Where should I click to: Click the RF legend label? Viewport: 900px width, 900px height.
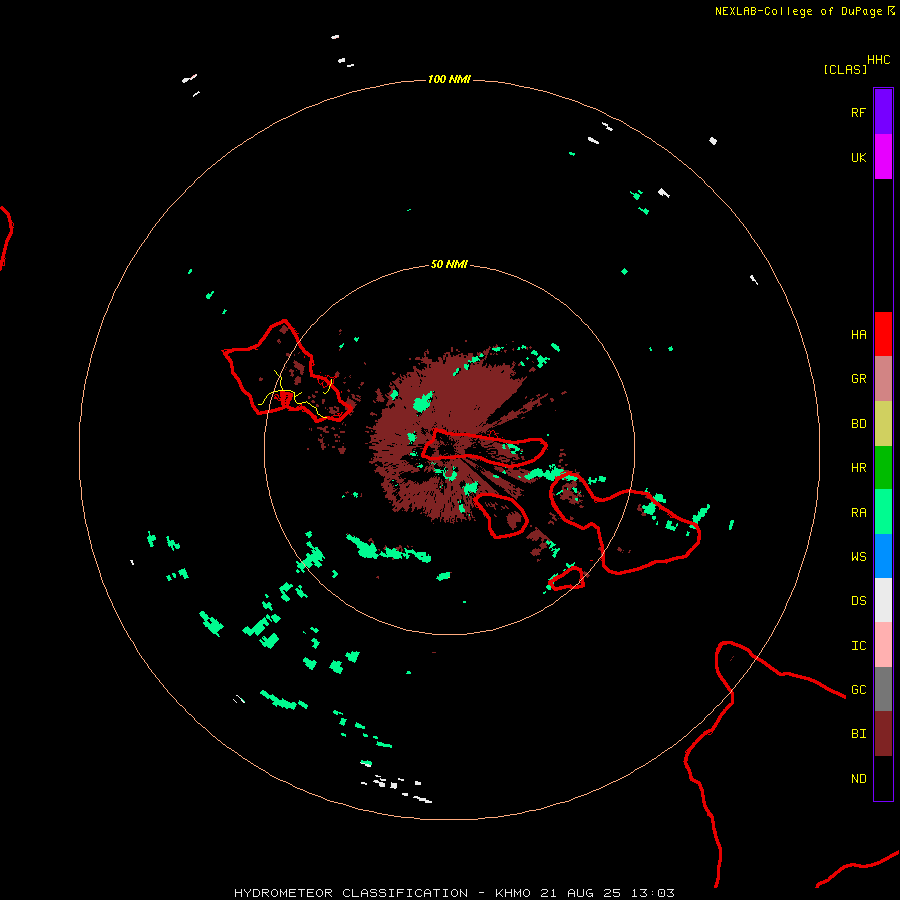click(x=858, y=113)
